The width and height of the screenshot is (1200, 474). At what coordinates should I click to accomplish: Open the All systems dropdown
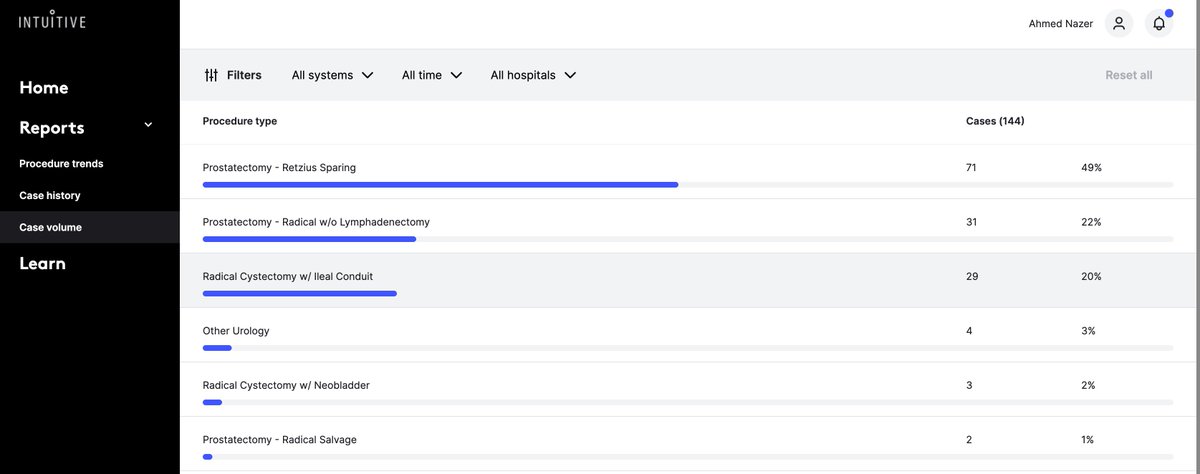tap(333, 75)
